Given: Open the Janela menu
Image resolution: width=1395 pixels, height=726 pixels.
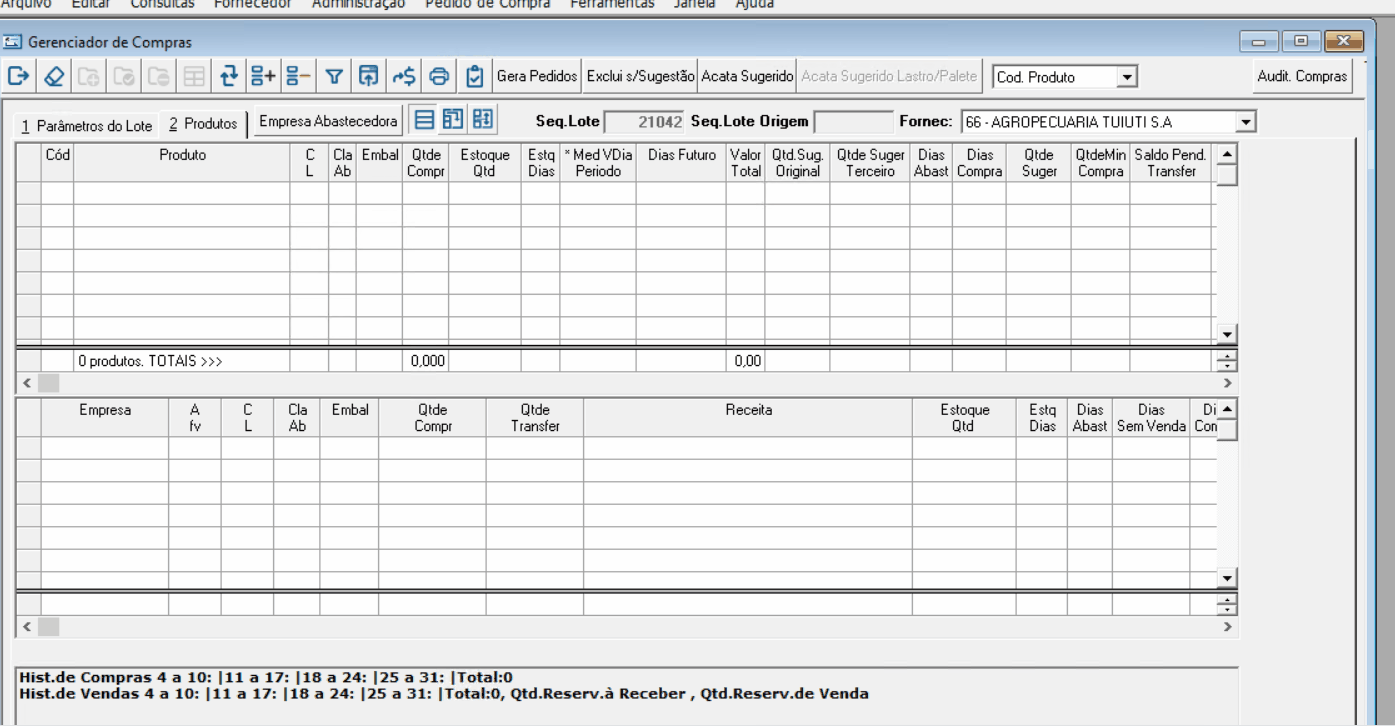Looking at the screenshot, I should [x=695, y=4].
